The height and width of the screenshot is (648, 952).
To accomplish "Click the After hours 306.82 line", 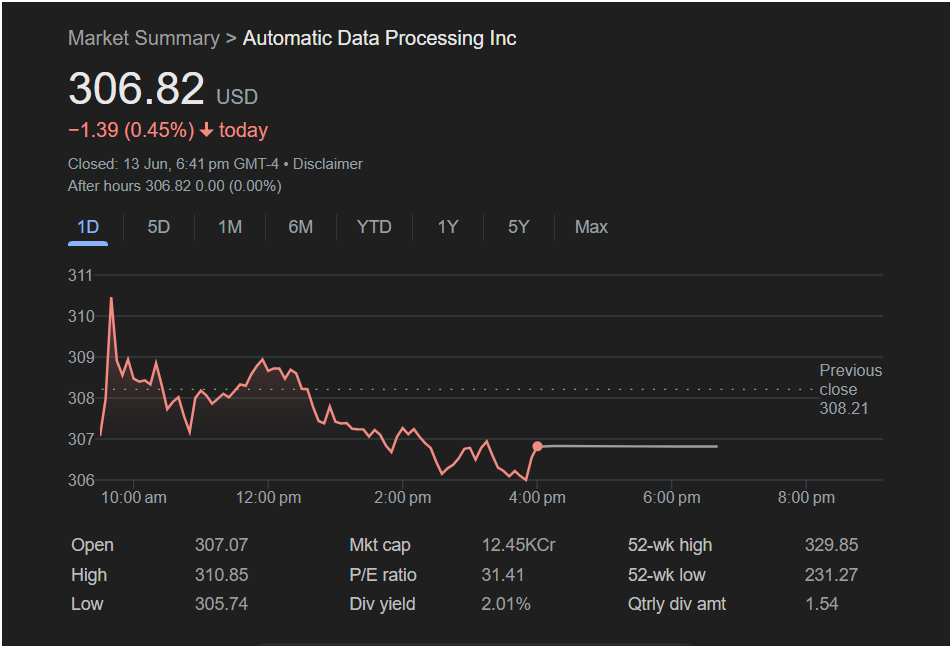I will click(x=175, y=186).
